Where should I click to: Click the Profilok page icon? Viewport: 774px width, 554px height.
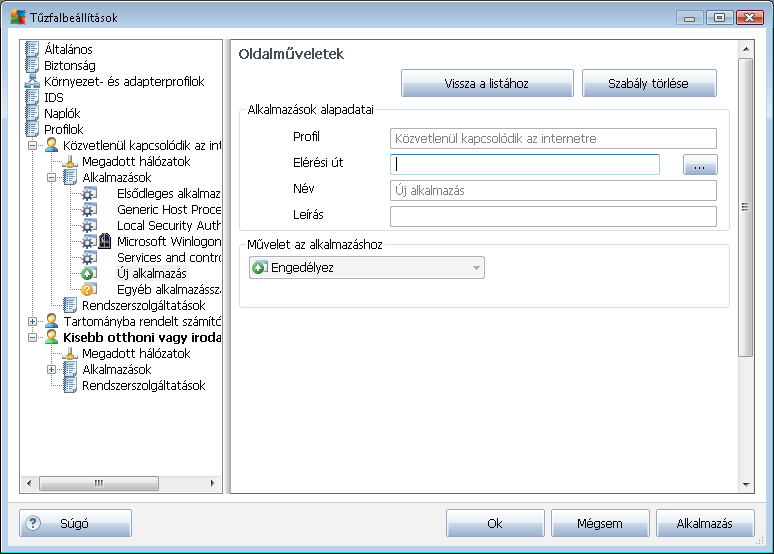(x=32, y=129)
